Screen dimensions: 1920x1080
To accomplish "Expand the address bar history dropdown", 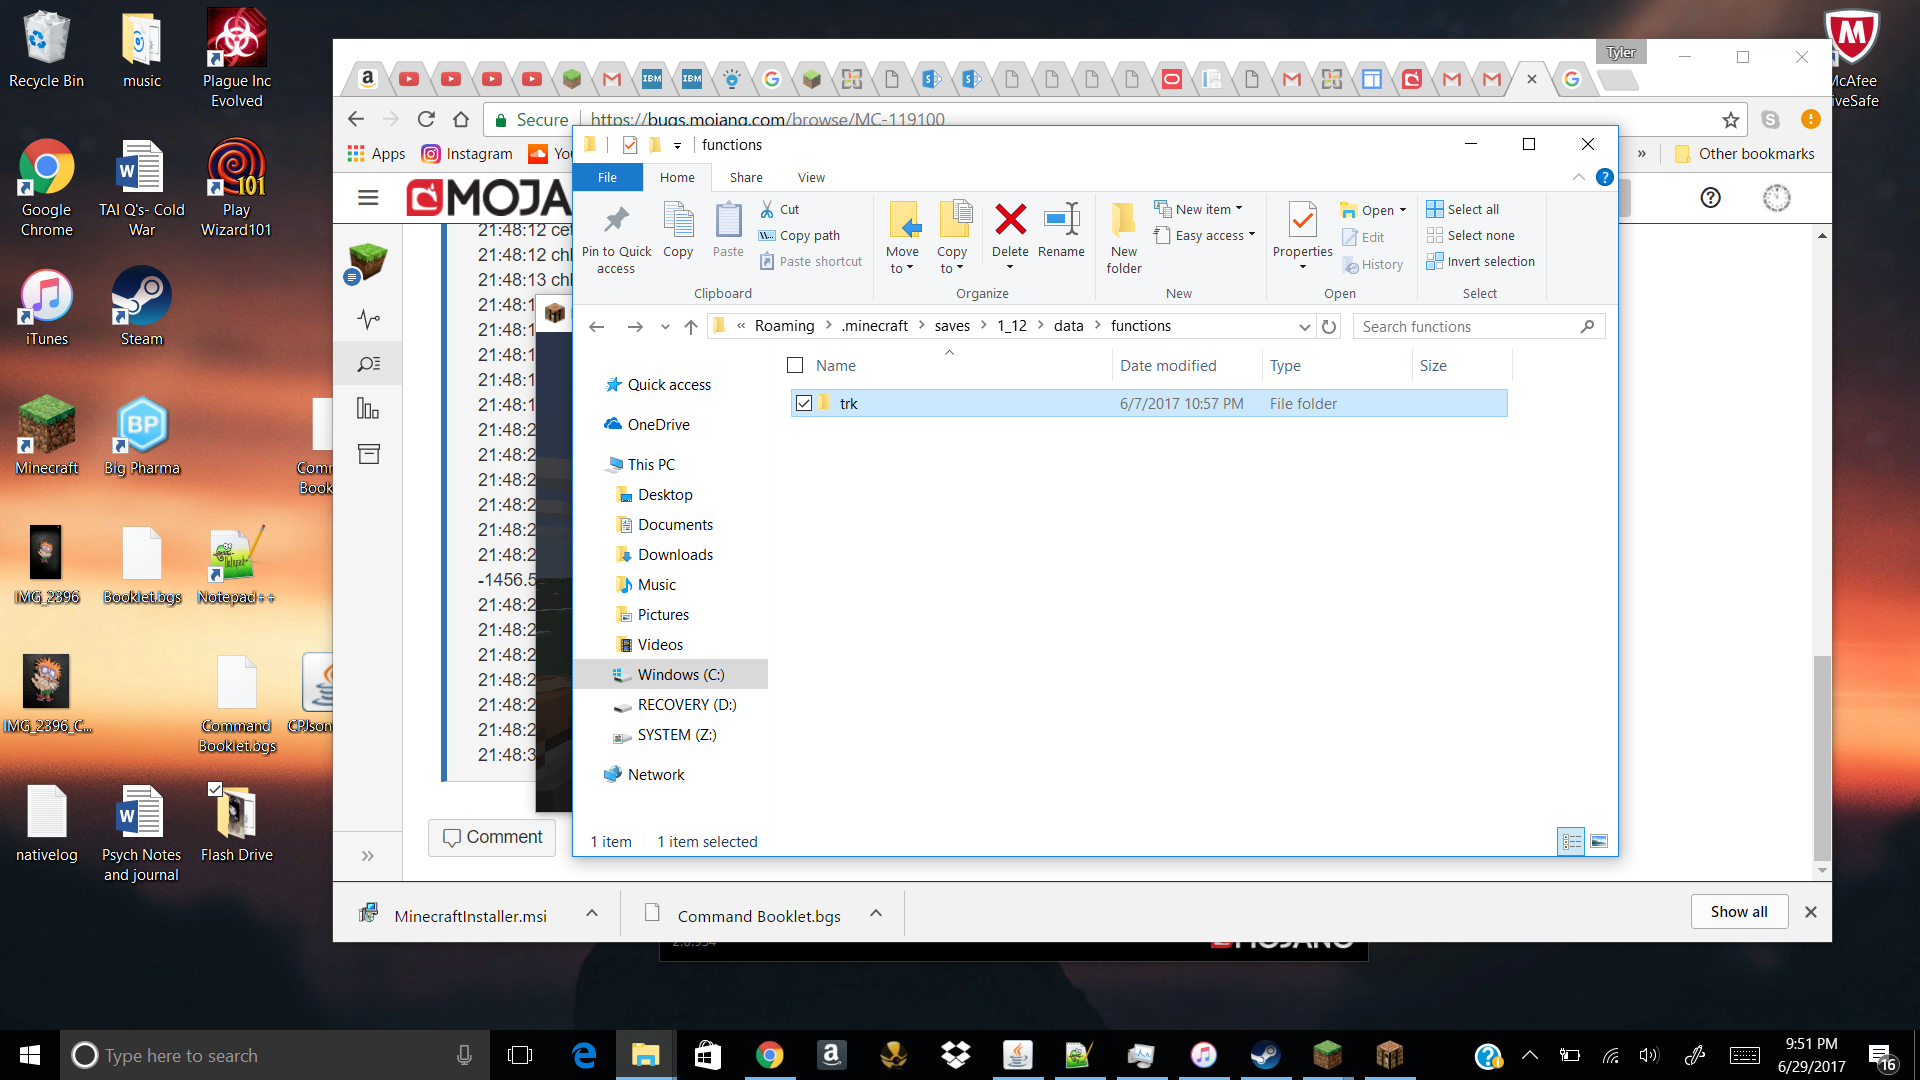I will click(x=1304, y=327).
